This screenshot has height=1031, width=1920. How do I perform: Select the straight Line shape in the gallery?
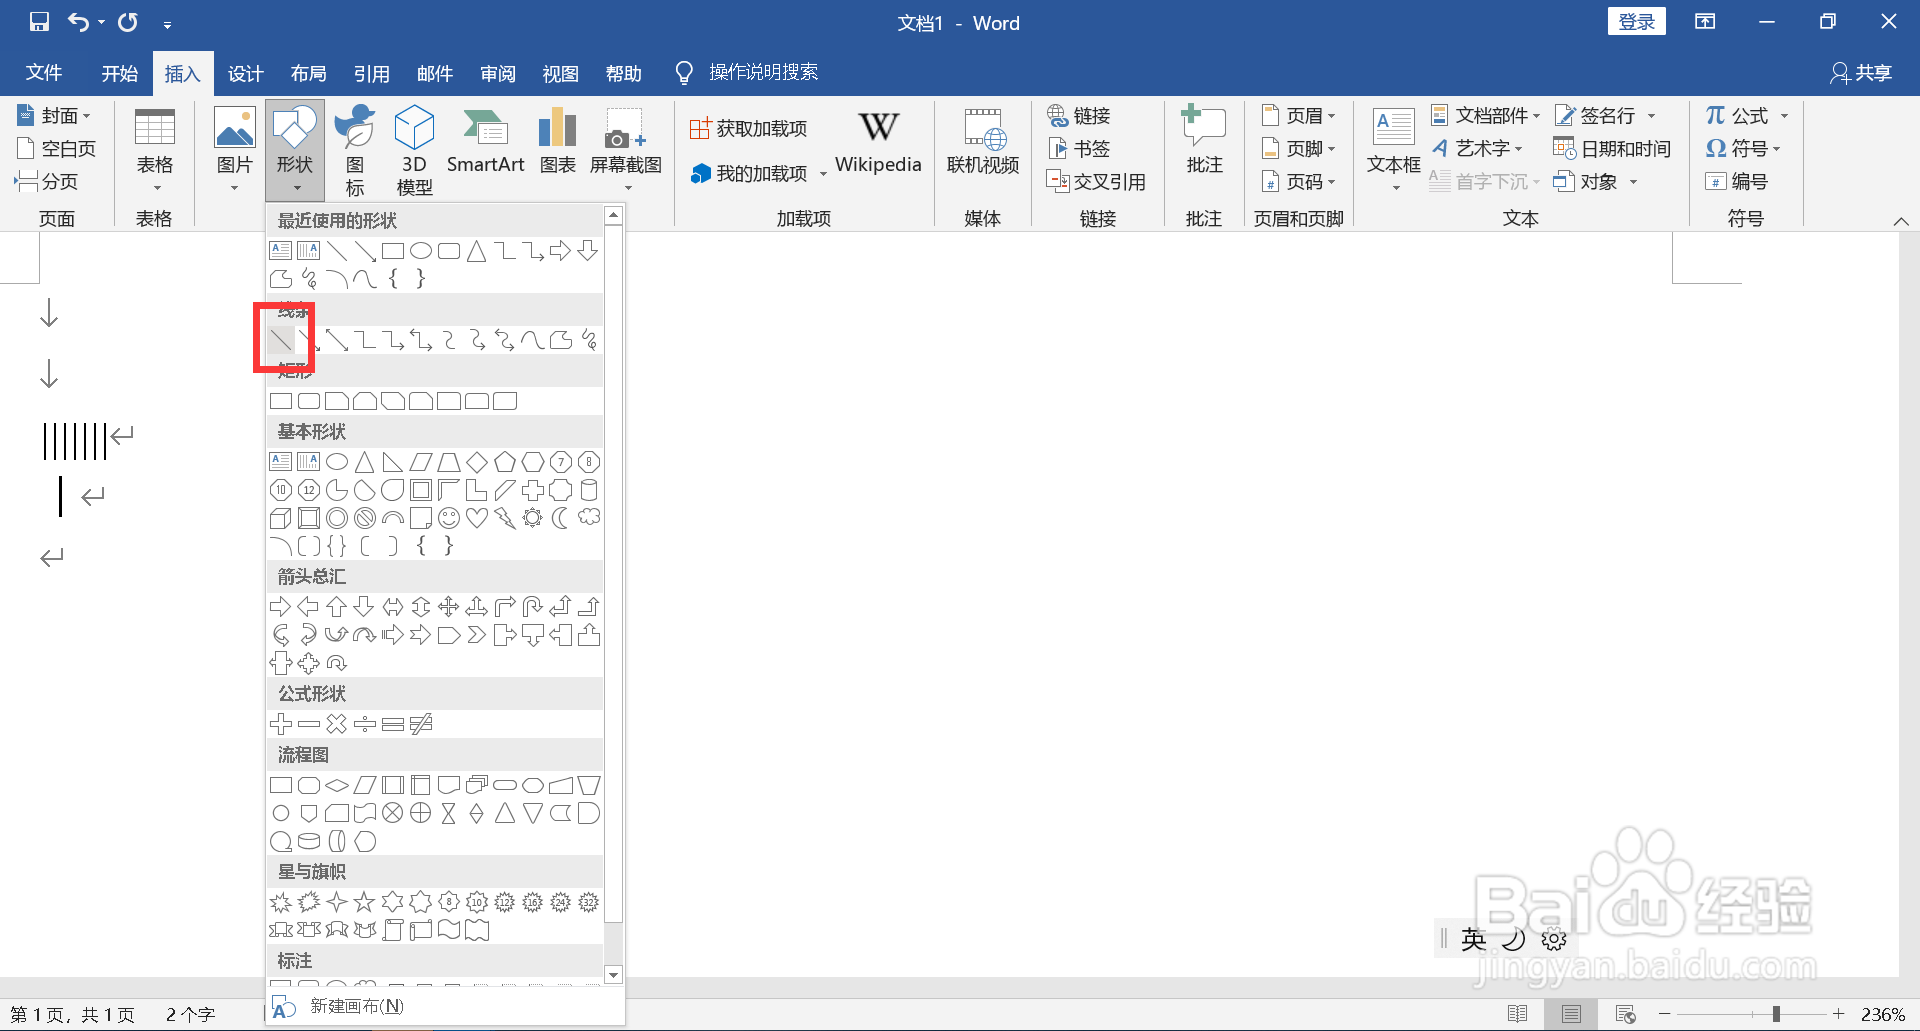pyautogui.click(x=280, y=339)
